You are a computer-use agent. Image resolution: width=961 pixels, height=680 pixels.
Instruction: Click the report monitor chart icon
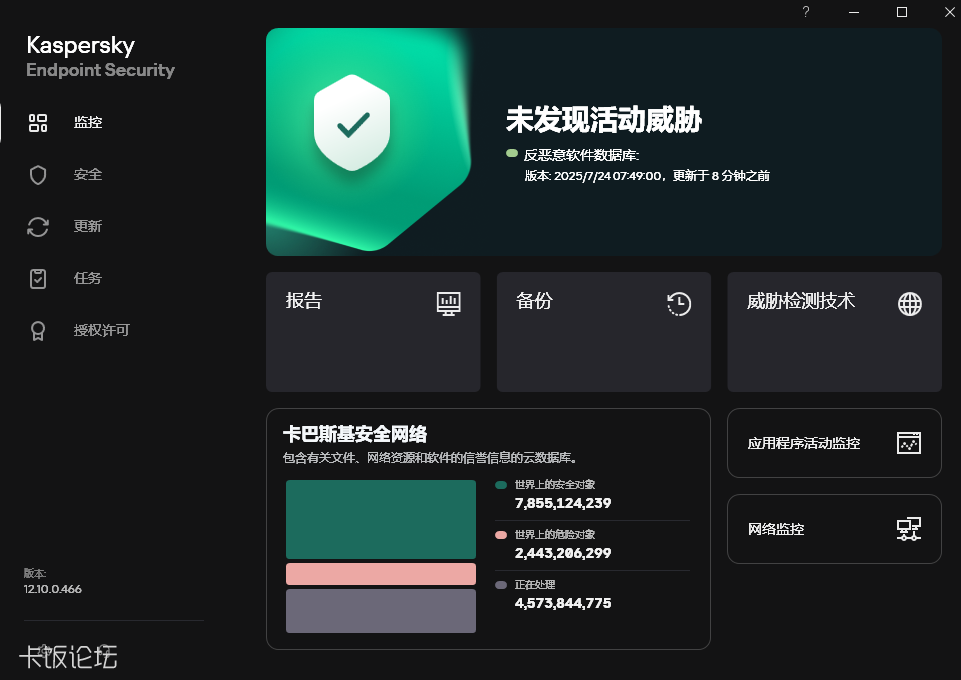449,304
